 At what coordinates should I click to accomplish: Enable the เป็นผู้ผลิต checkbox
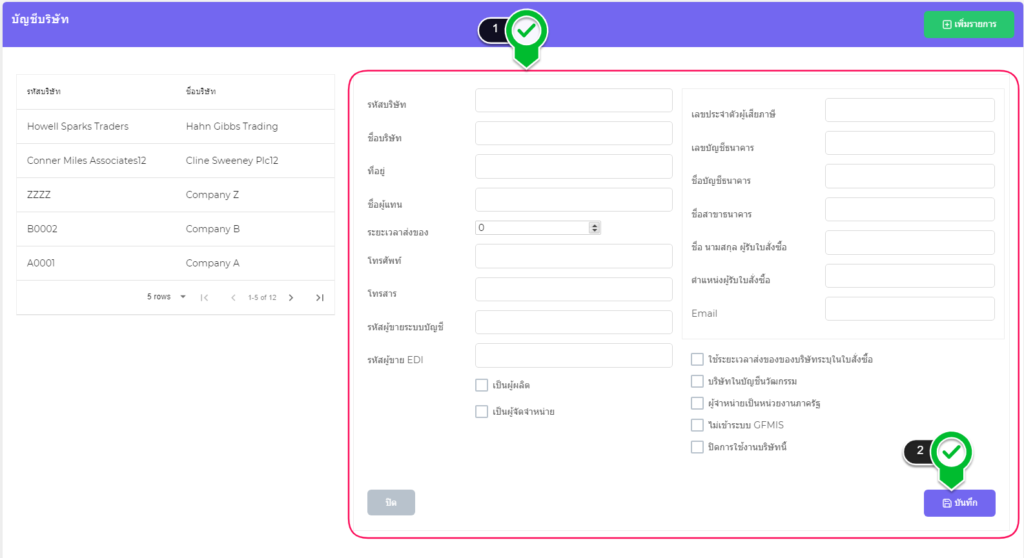(482, 385)
